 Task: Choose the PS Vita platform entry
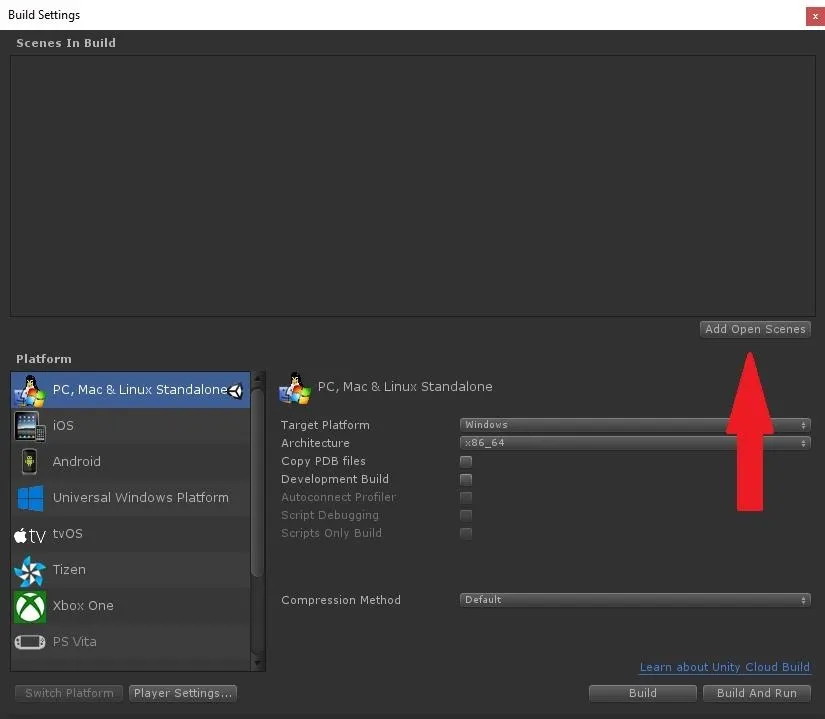point(130,642)
